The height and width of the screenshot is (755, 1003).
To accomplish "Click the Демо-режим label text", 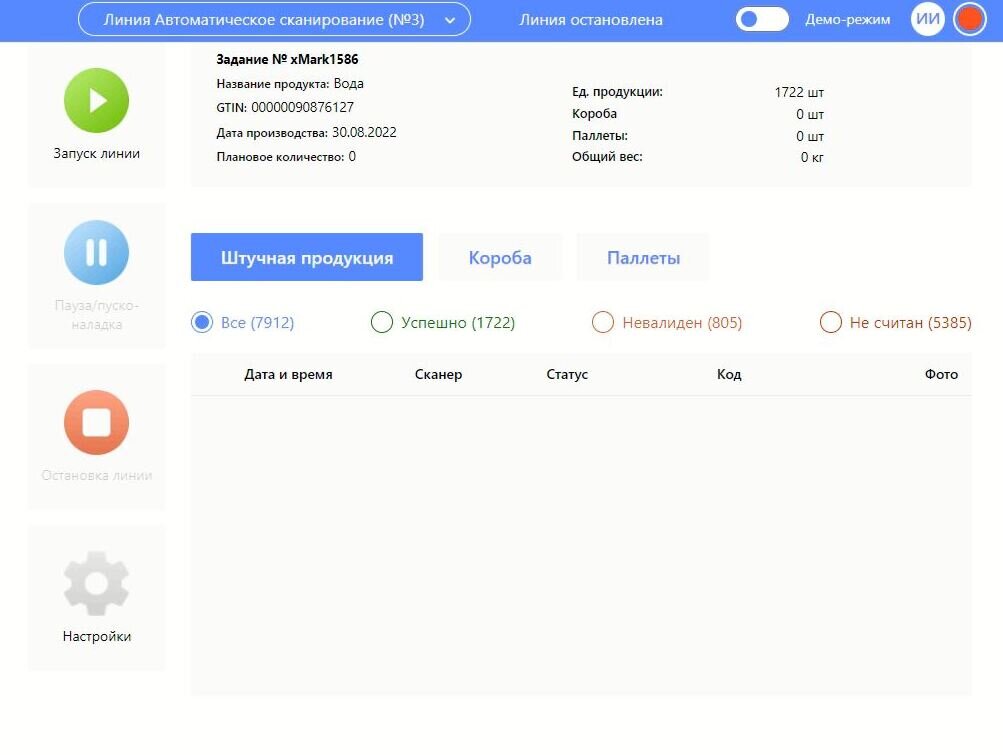I will click(848, 20).
